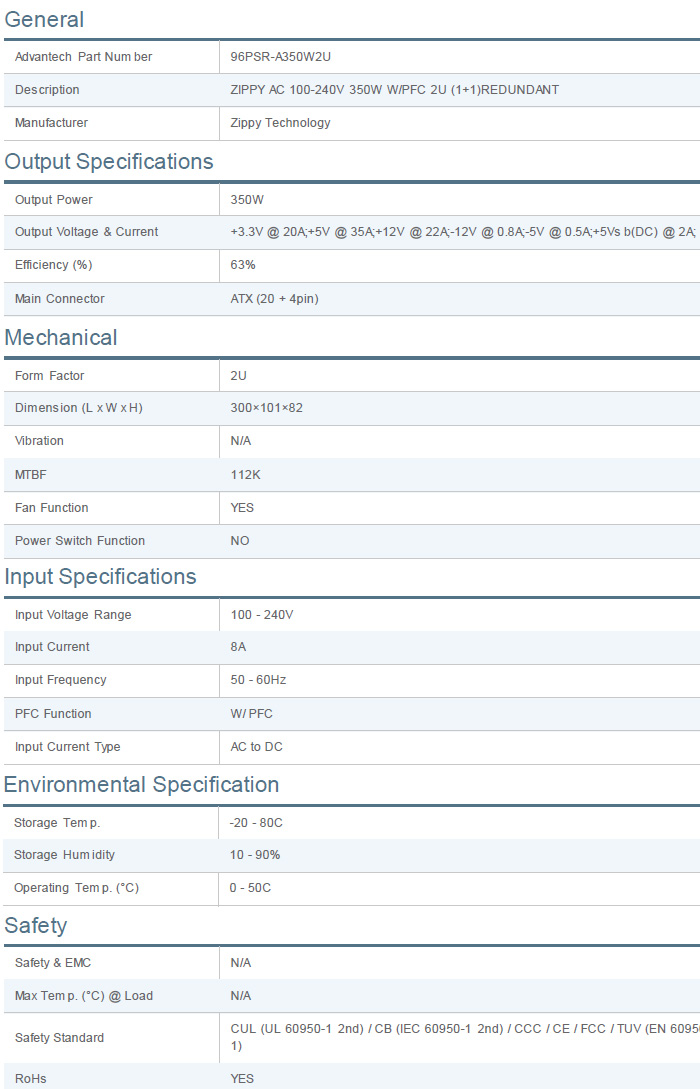Click the Mechanical section heading
Image resolution: width=700 pixels, height=1089 pixels.
[61, 338]
